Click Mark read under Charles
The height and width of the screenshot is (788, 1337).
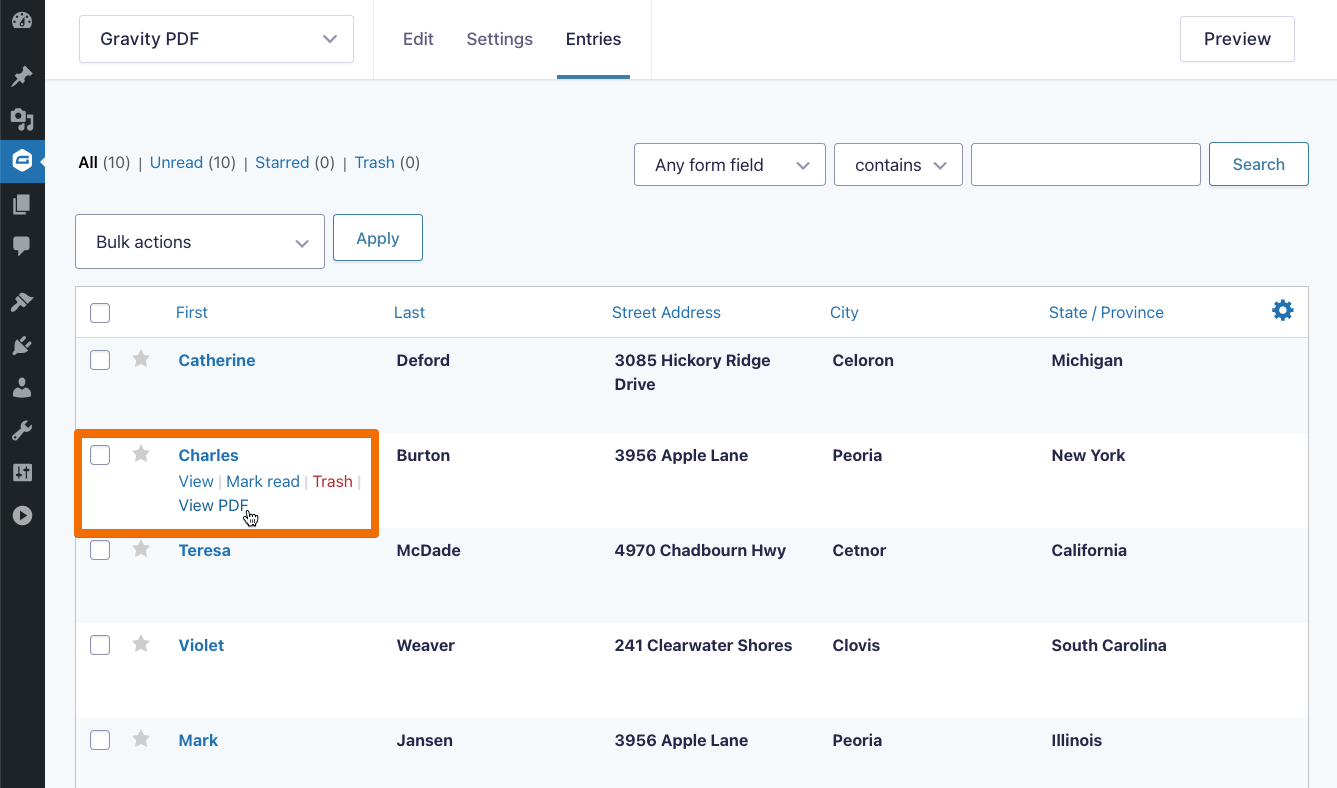263,481
